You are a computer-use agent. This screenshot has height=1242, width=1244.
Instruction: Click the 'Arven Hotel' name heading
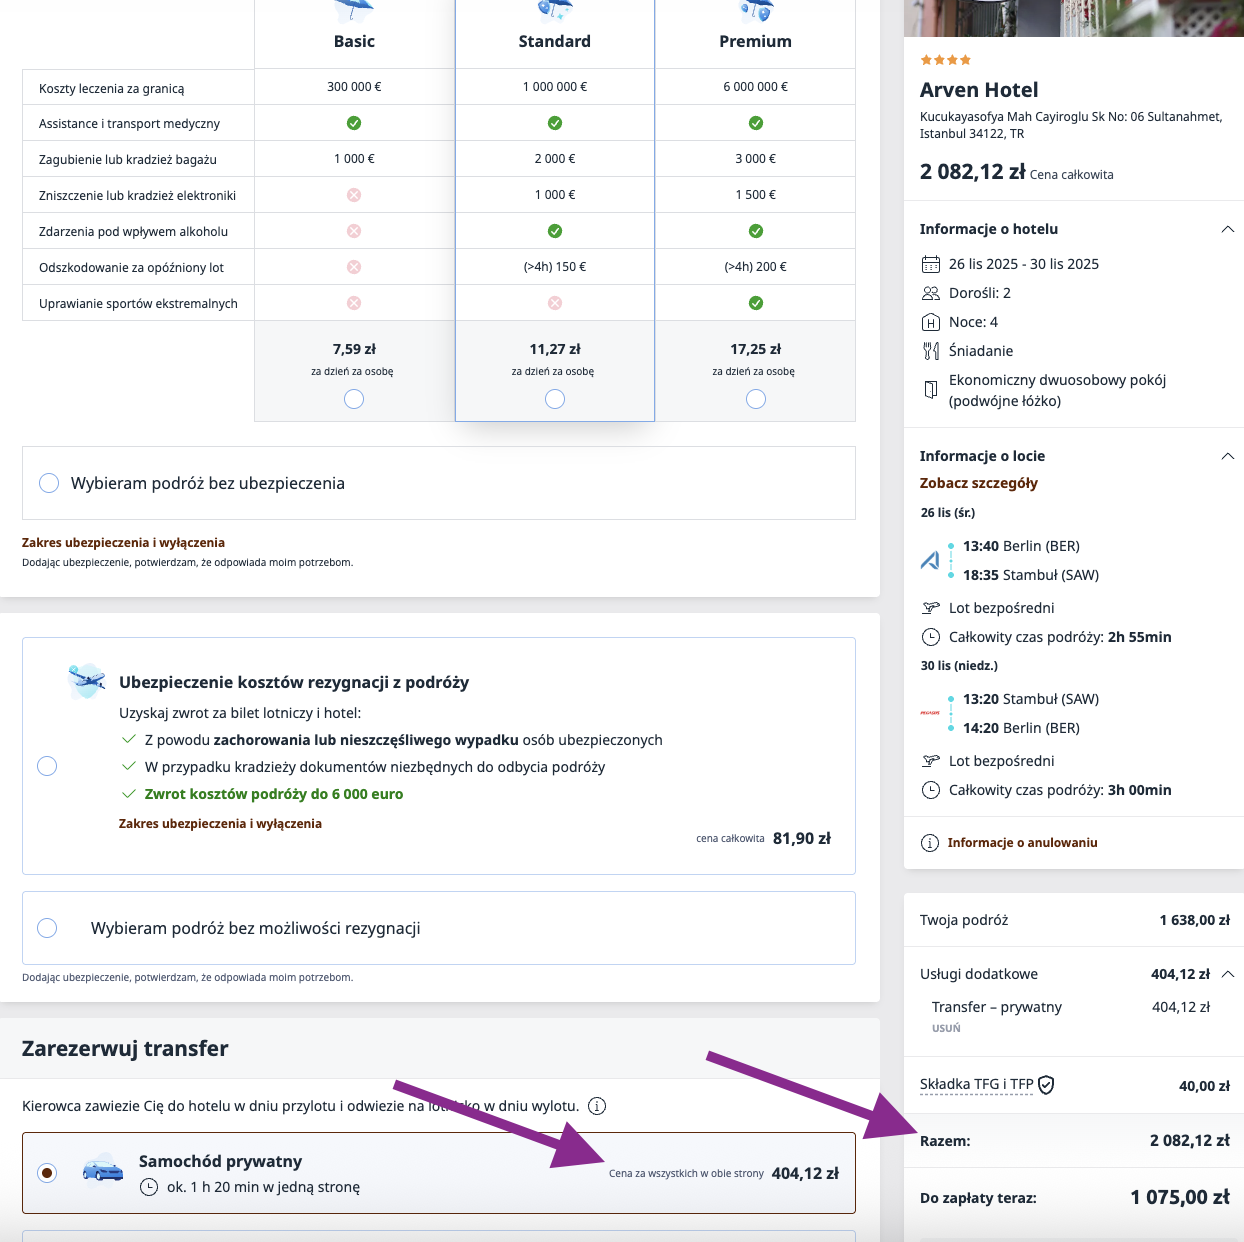(979, 90)
